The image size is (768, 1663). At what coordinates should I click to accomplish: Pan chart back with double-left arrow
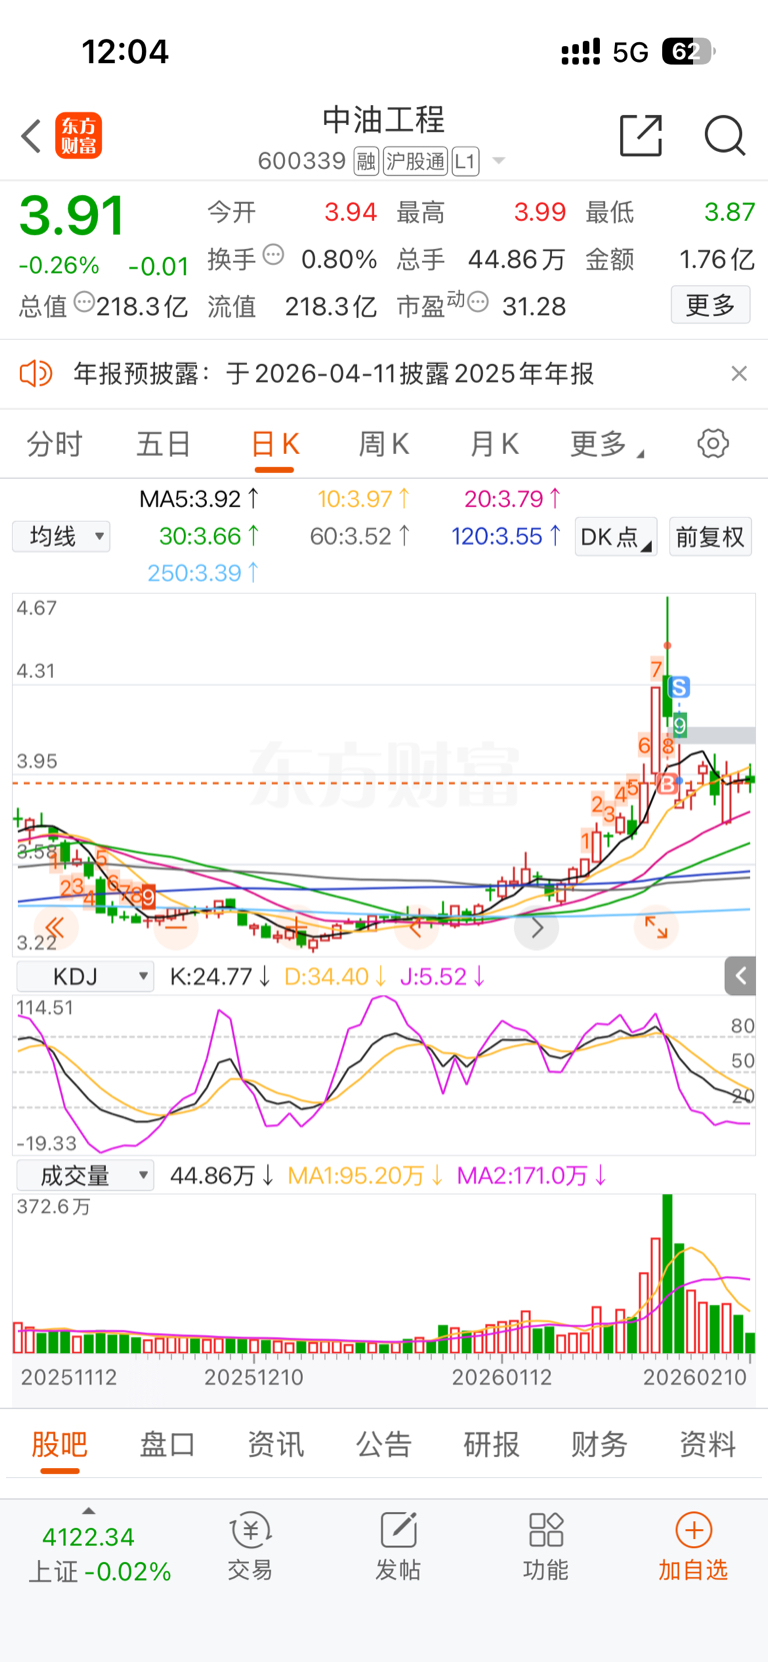[x=55, y=928]
